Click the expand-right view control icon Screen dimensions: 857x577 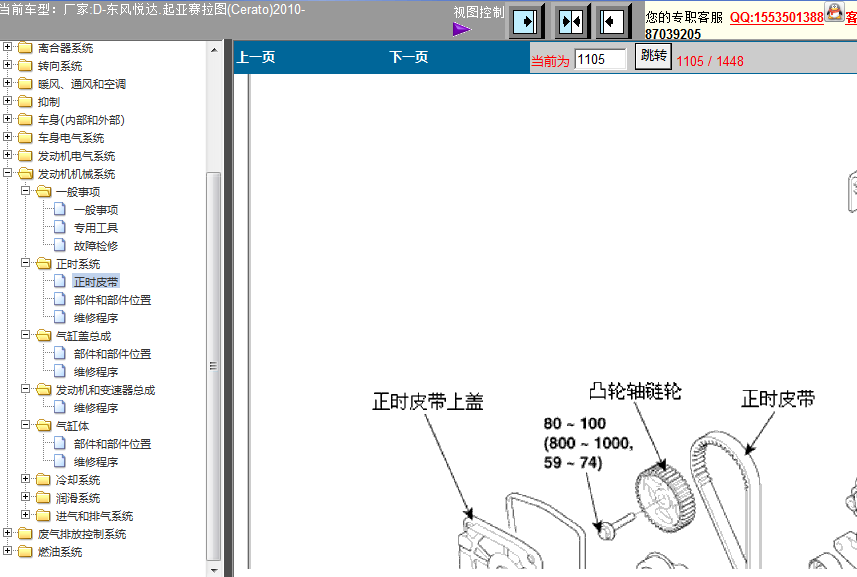pyautogui.click(x=527, y=21)
